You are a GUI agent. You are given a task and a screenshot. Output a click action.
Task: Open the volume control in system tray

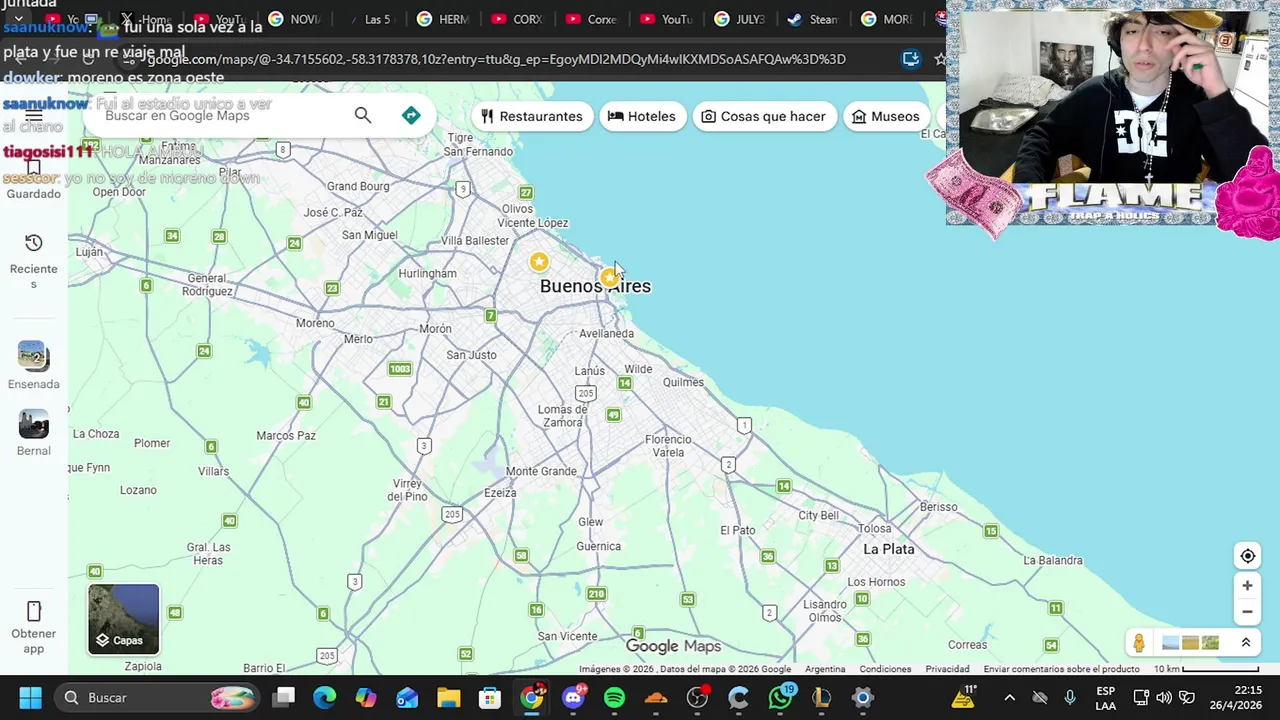(x=1163, y=698)
